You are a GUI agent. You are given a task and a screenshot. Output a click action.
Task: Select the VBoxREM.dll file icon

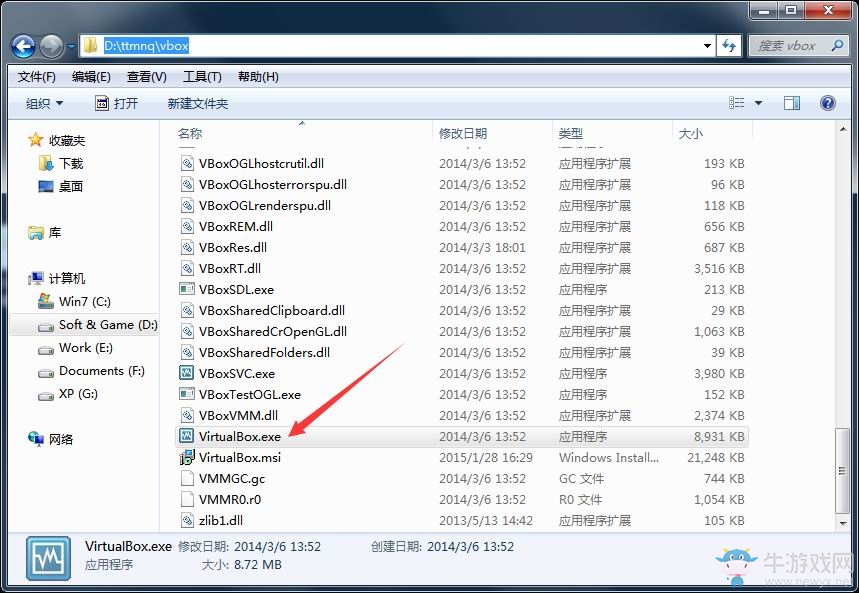coord(187,226)
